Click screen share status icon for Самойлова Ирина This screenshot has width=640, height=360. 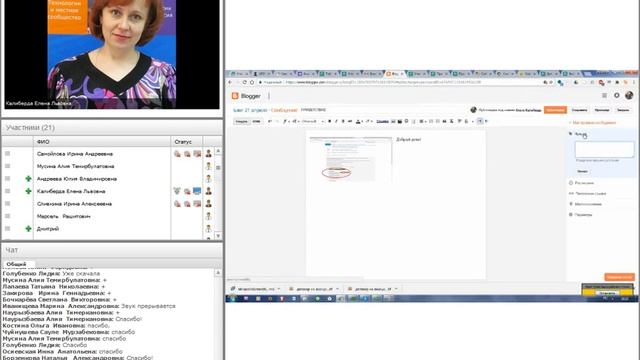click(197, 154)
